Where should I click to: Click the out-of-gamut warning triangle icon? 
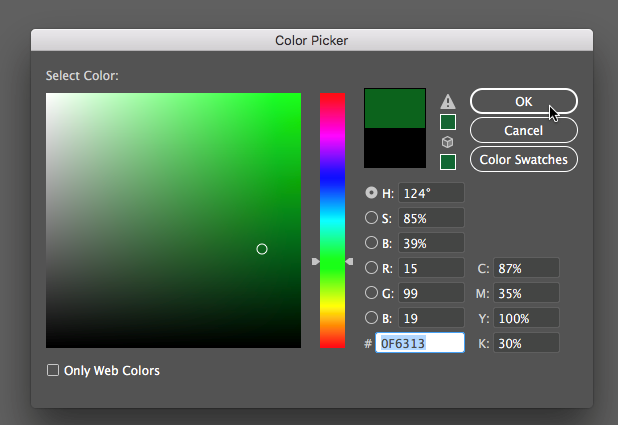pos(448,102)
